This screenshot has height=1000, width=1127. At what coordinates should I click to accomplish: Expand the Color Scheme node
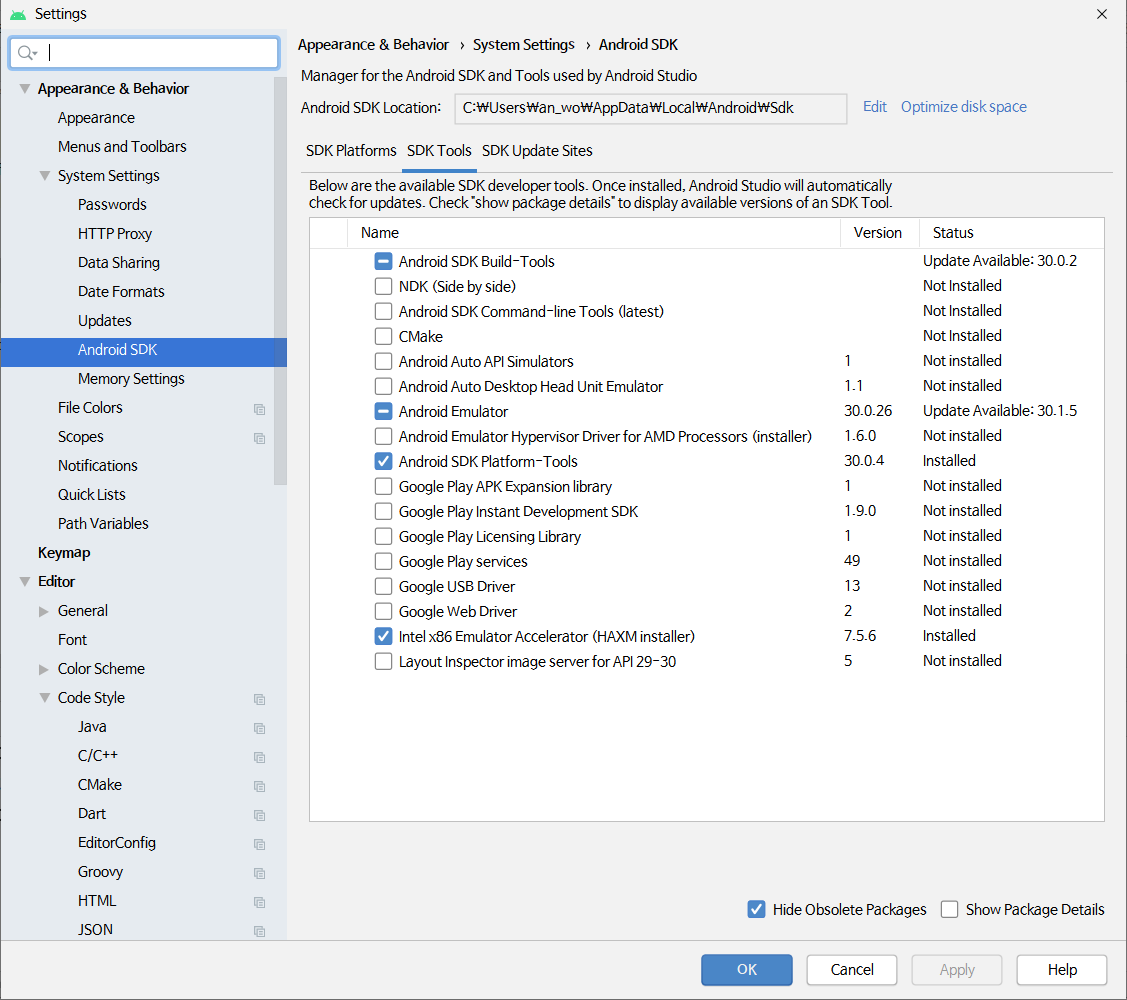point(44,669)
